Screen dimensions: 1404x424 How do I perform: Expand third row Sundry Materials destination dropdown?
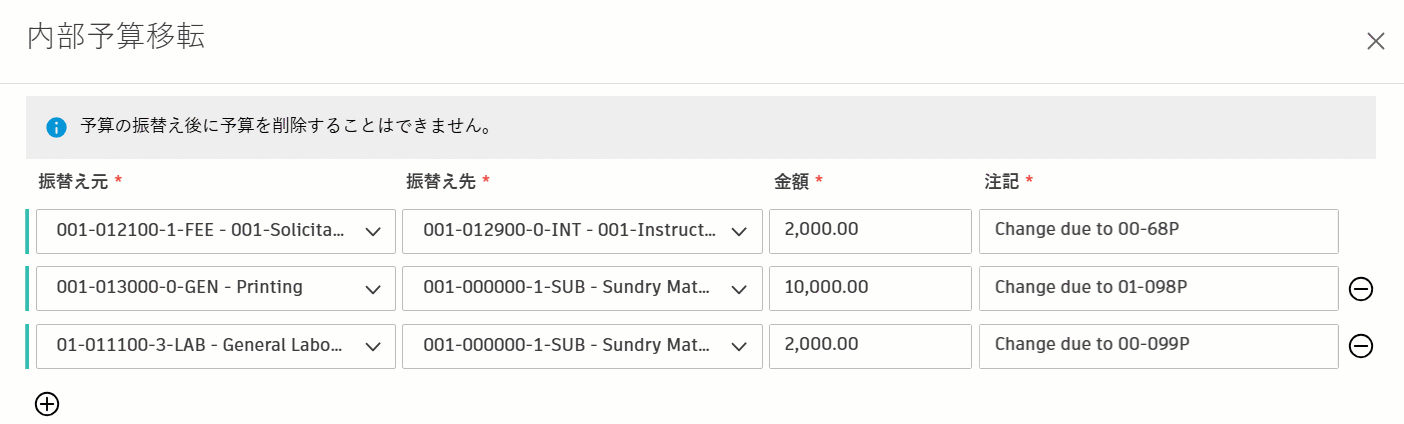(x=582, y=346)
